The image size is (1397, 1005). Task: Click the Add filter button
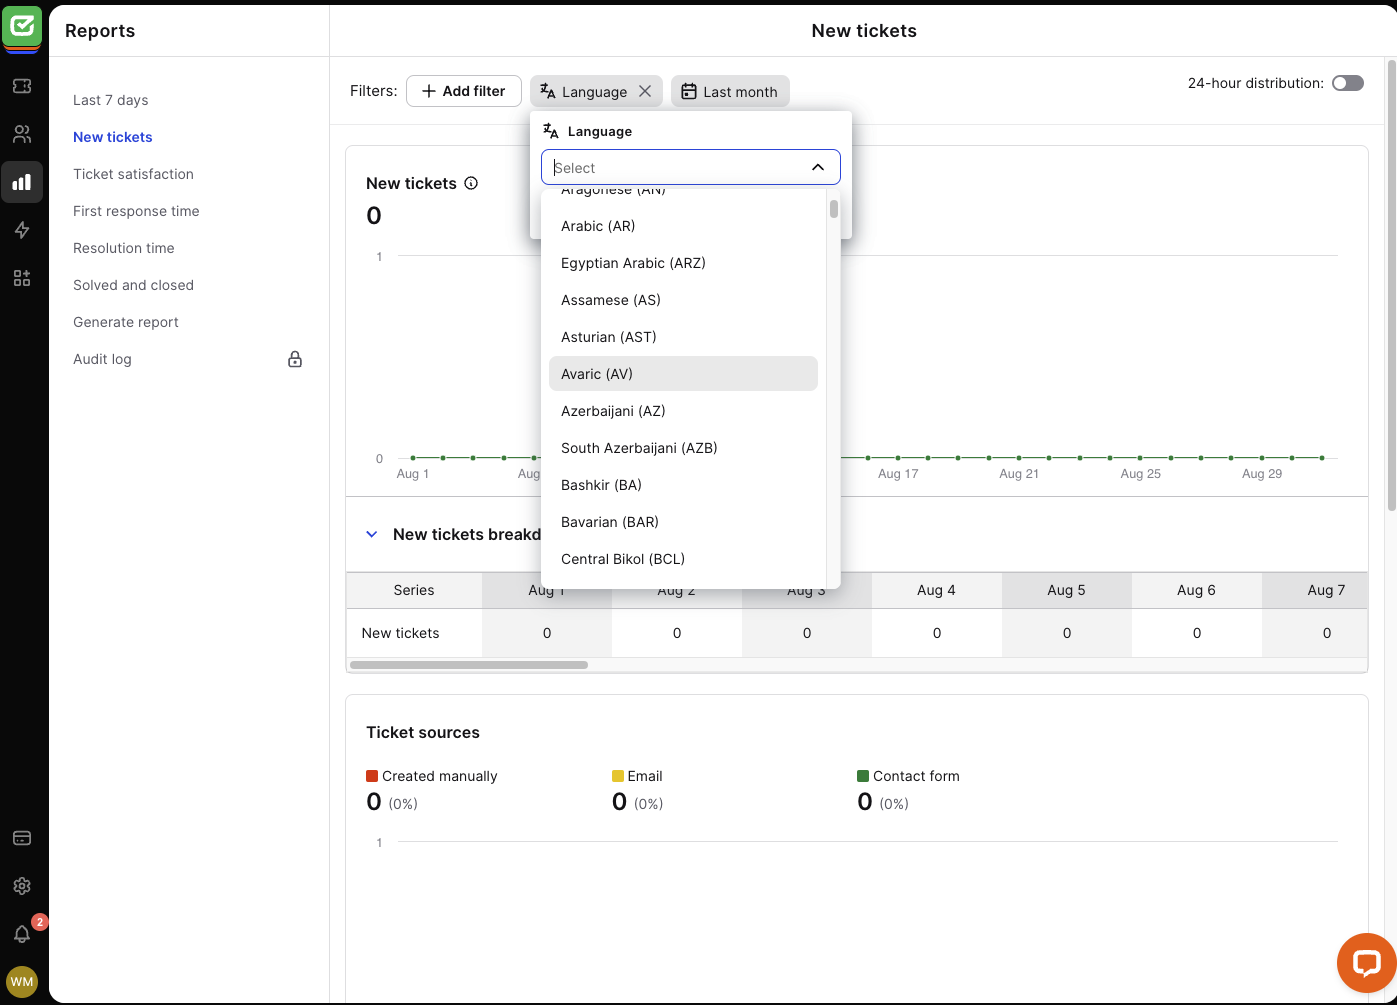463,91
